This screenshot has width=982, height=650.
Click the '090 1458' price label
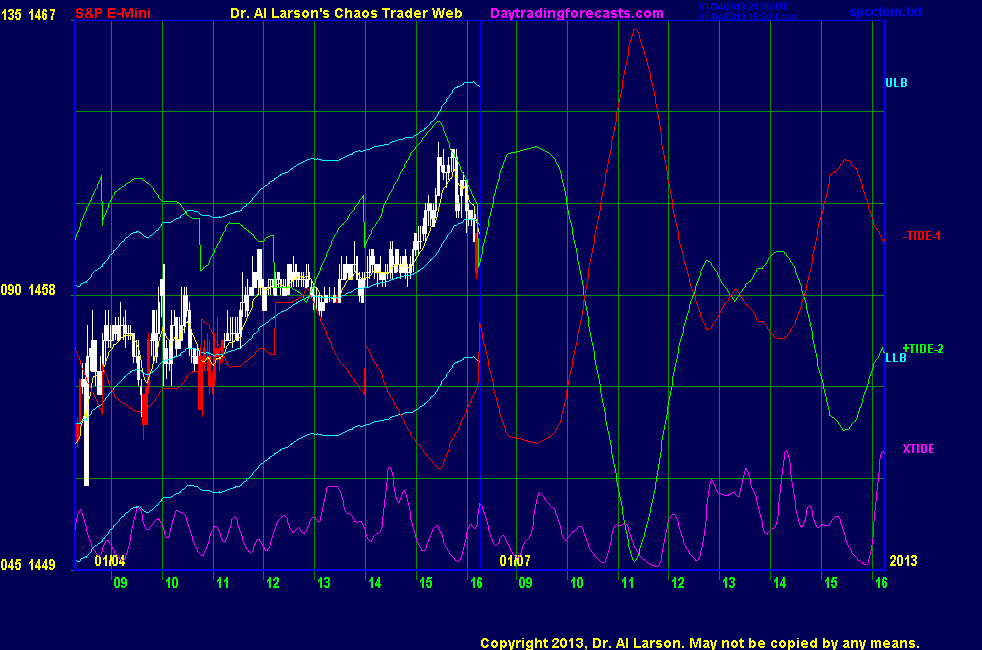(x=28, y=290)
